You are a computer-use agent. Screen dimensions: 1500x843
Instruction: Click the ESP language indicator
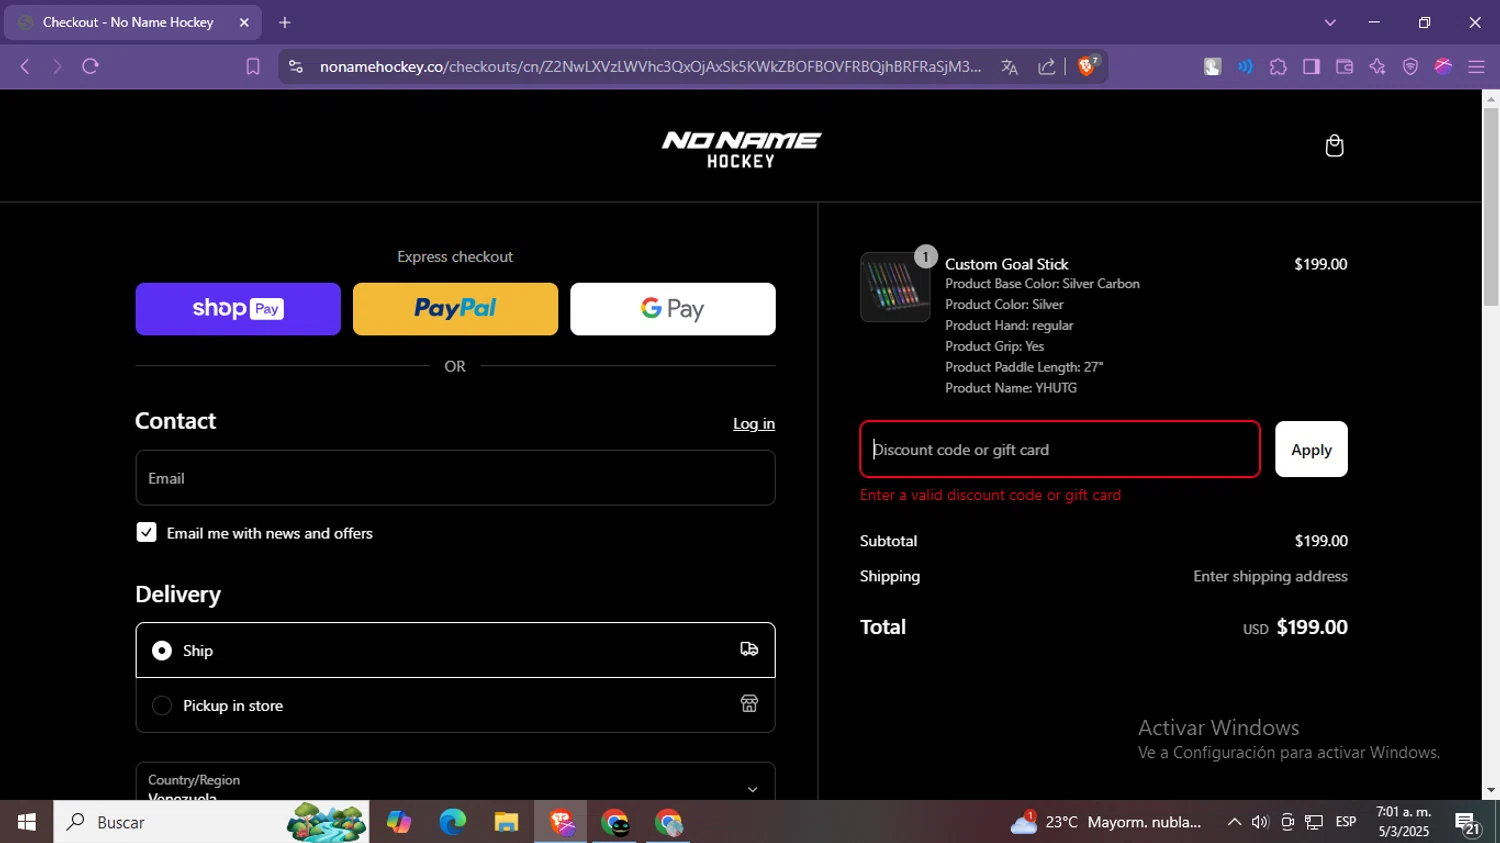[1346, 822]
